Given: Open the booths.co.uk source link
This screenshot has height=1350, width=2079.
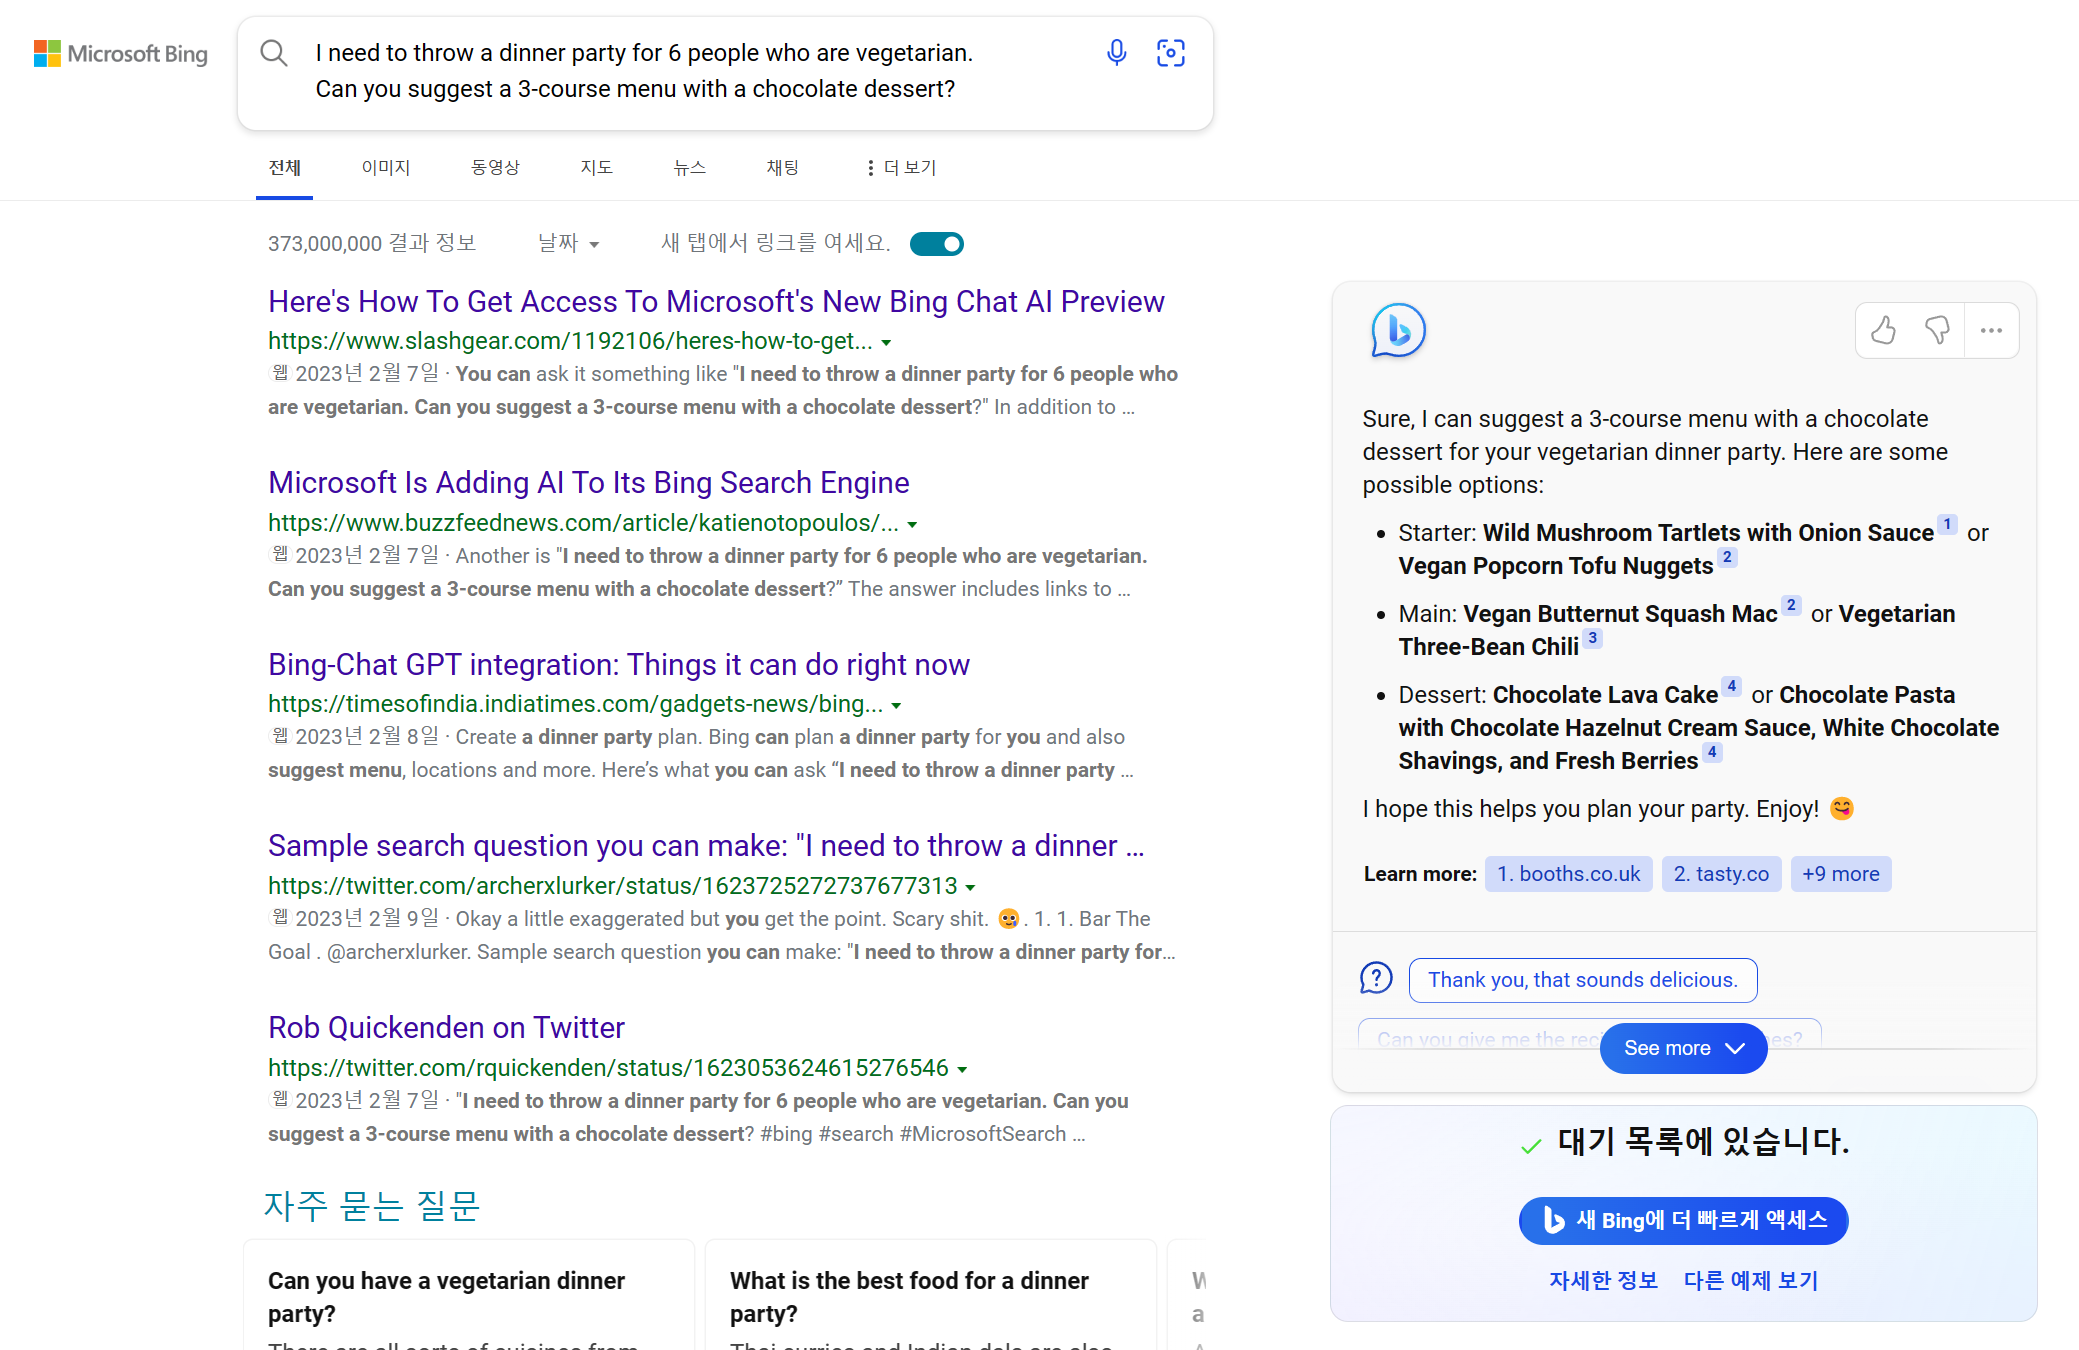Looking at the screenshot, I should [1568, 874].
